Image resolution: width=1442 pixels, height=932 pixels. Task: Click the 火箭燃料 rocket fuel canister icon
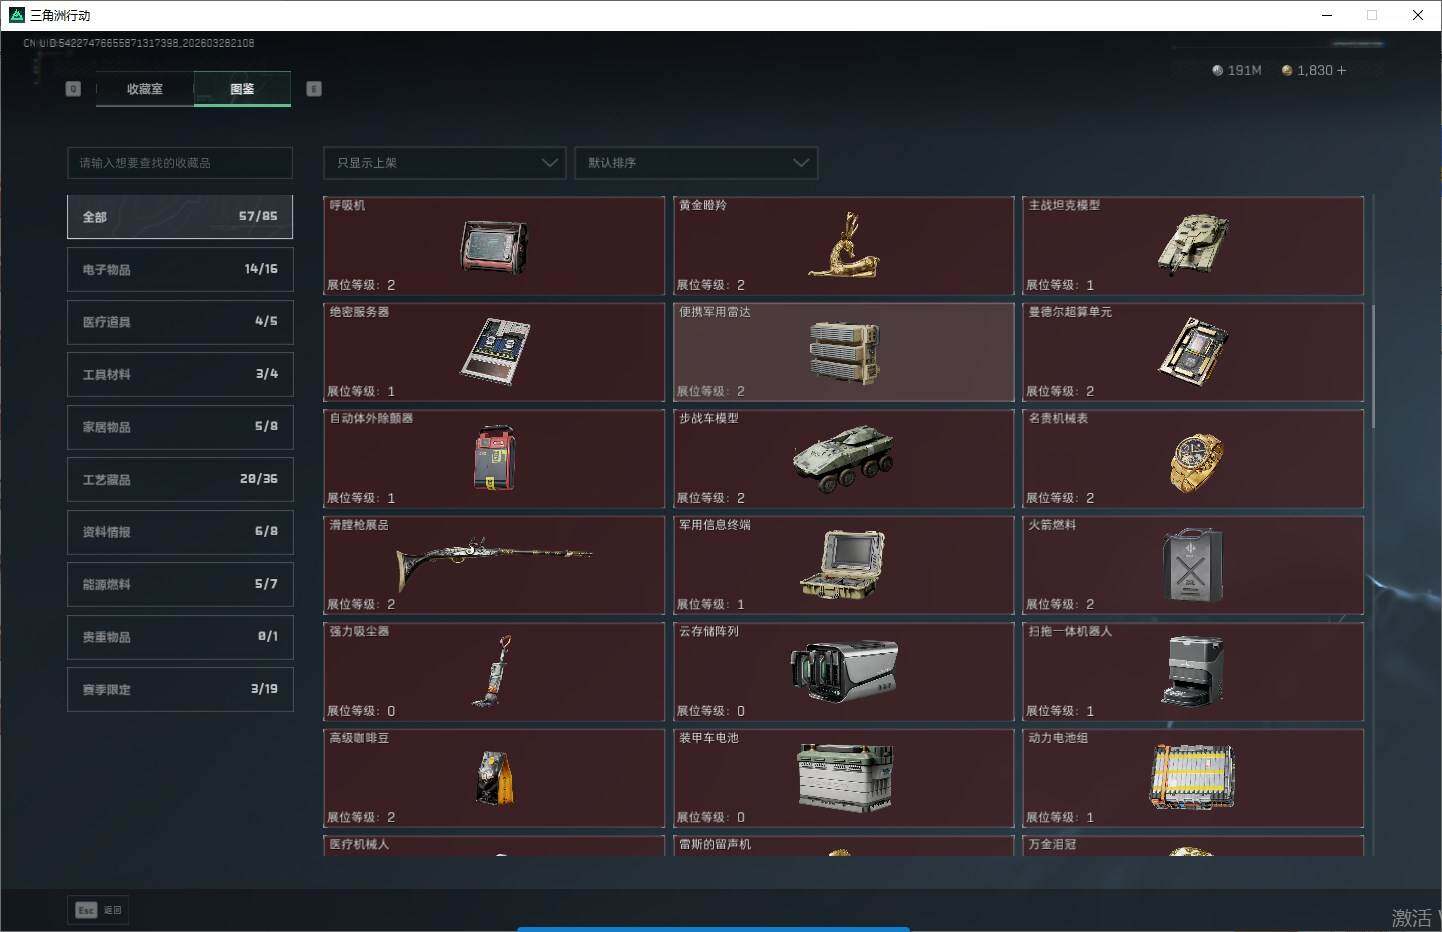pyautogui.click(x=1192, y=566)
